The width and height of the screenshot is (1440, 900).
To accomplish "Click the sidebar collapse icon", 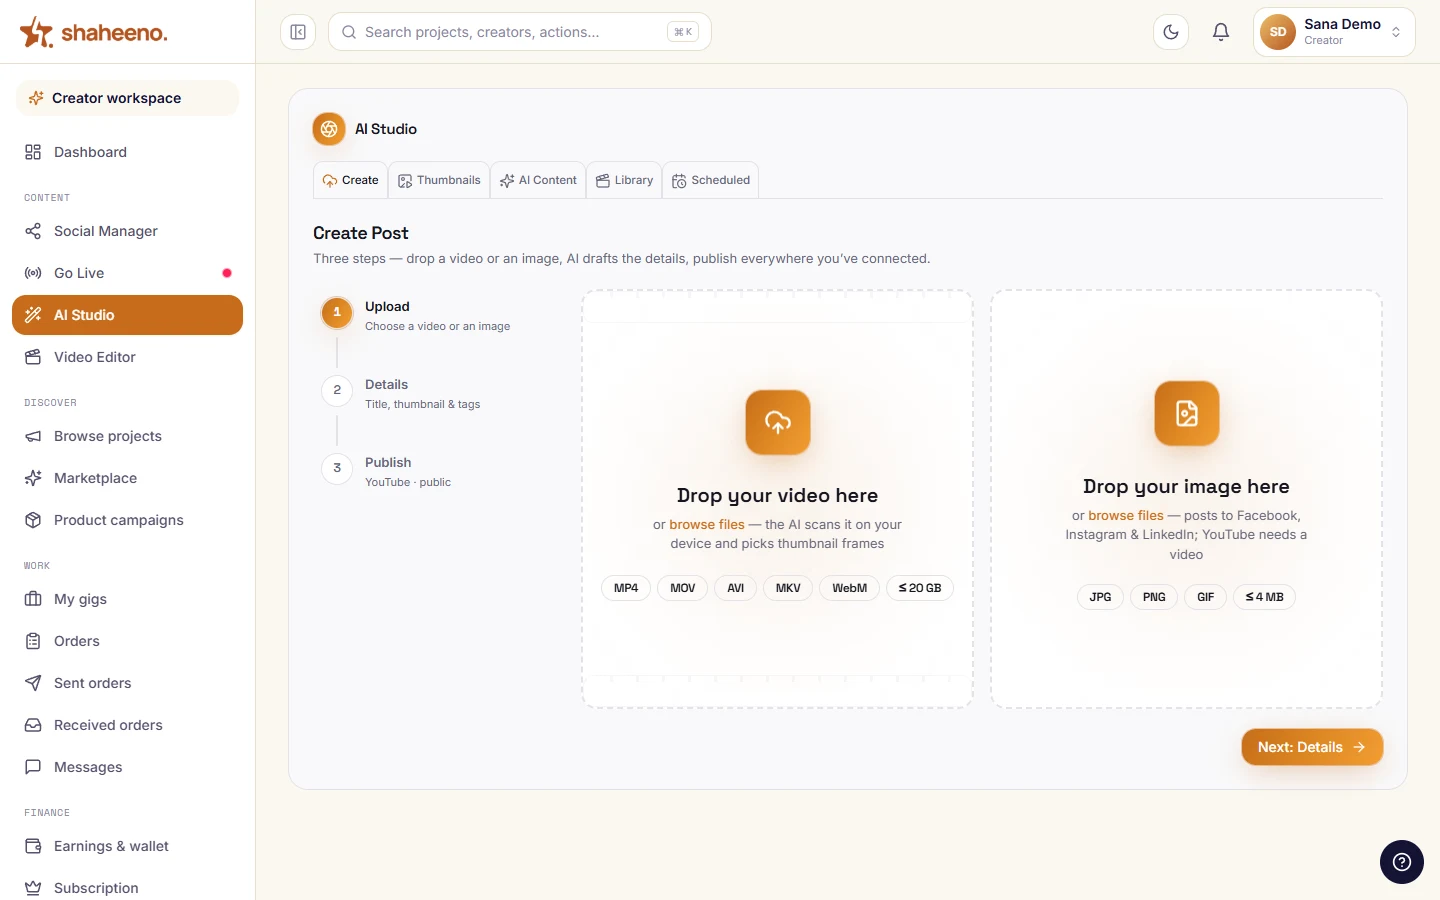I will pyautogui.click(x=298, y=32).
